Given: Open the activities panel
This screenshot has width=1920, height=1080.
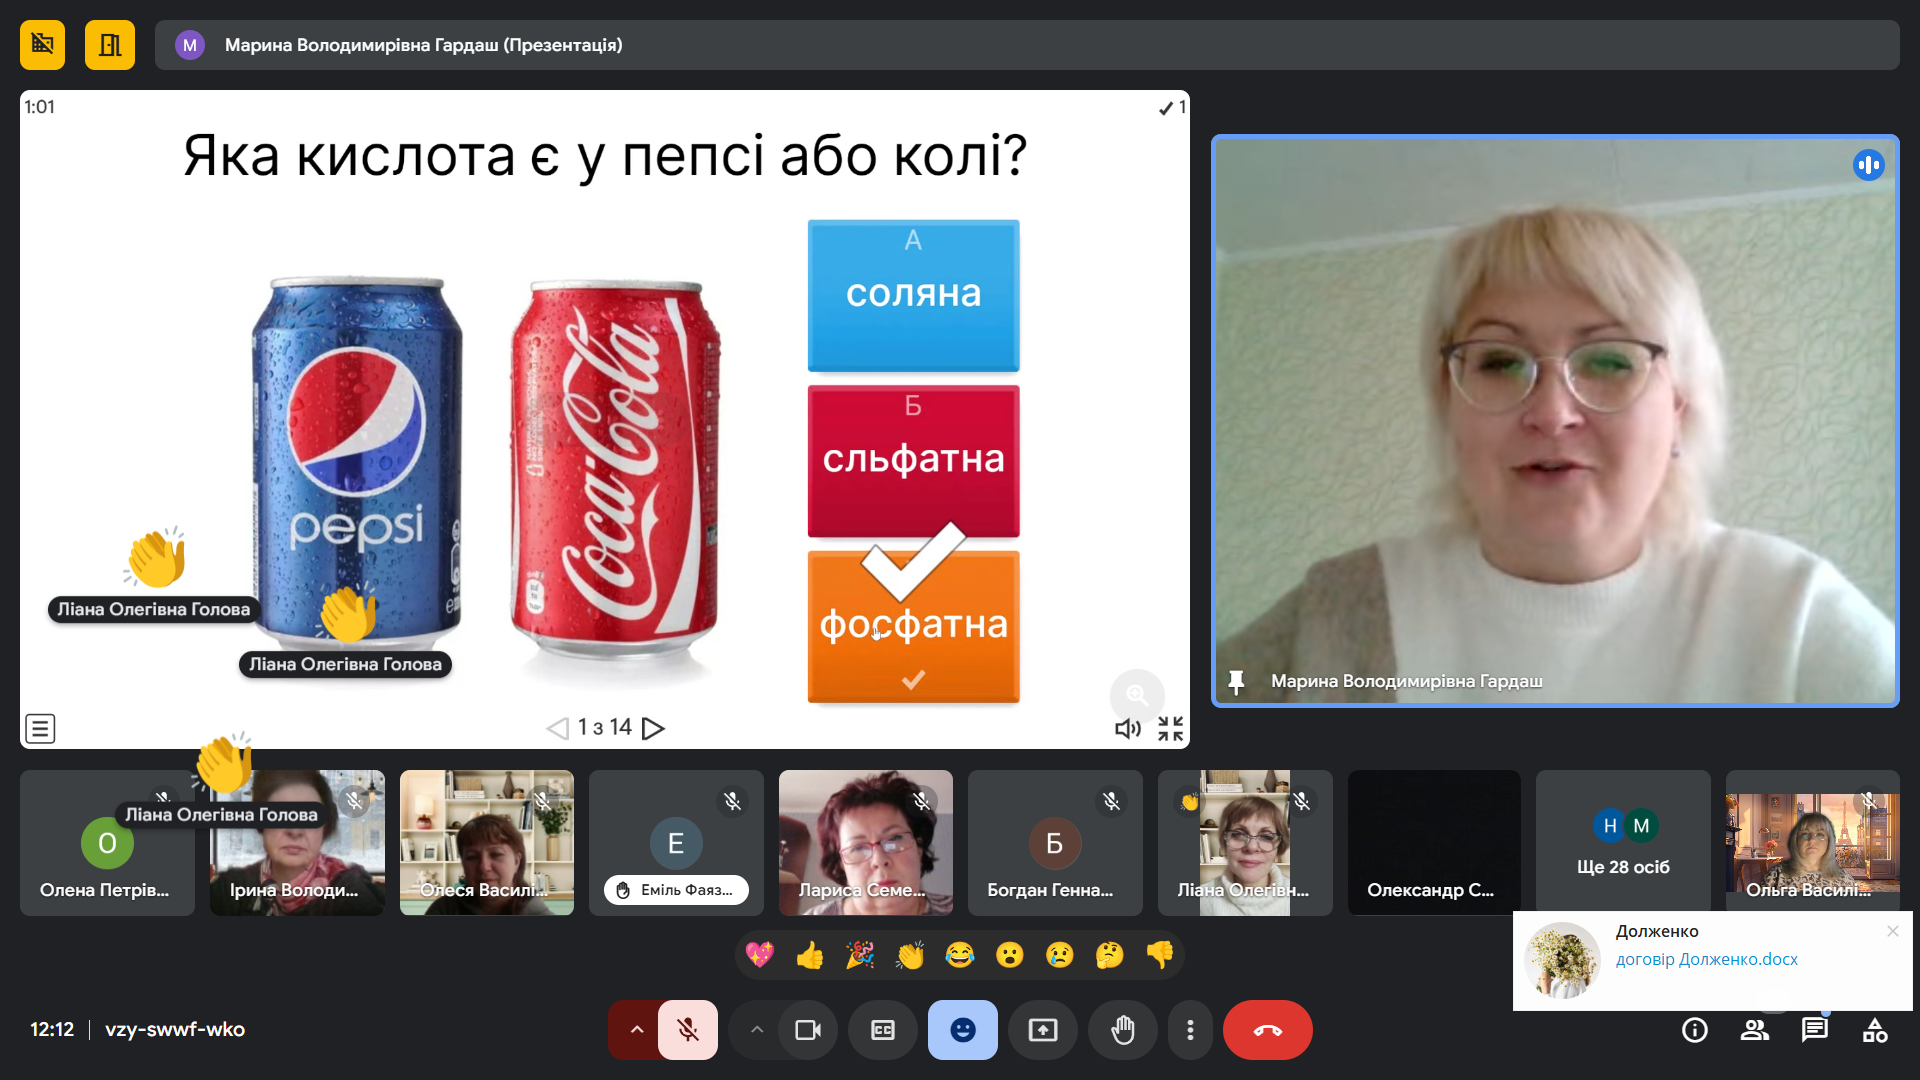Looking at the screenshot, I should pos(1875,1030).
